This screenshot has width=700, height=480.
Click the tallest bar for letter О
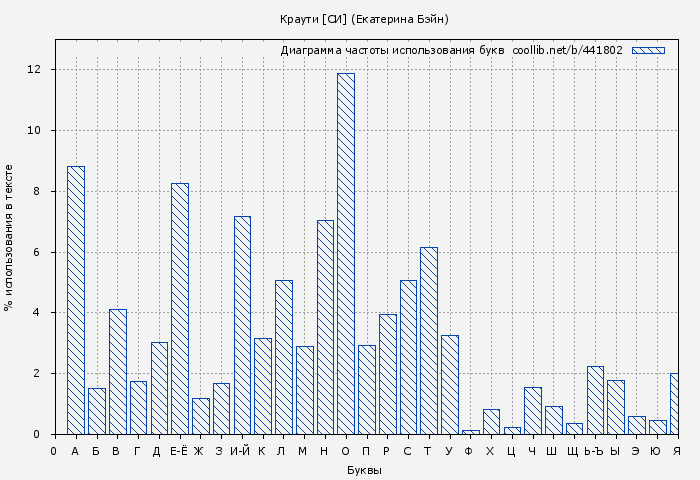[x=346, y=254]
